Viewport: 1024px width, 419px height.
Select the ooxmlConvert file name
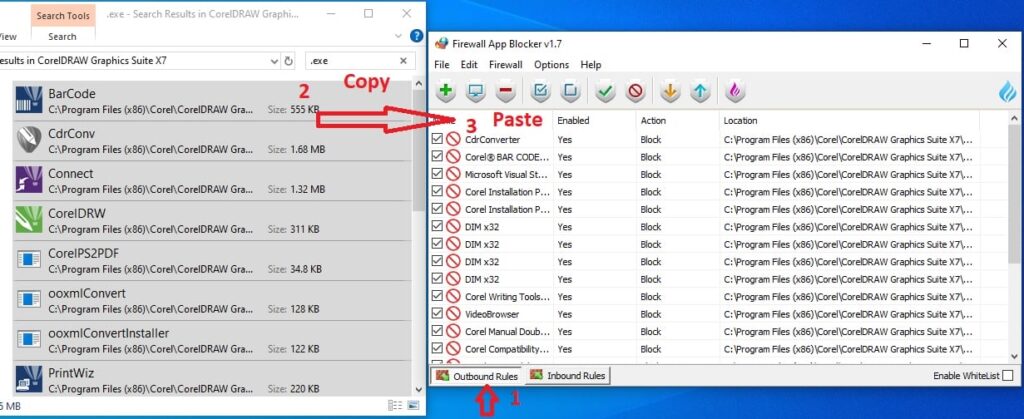87,294
